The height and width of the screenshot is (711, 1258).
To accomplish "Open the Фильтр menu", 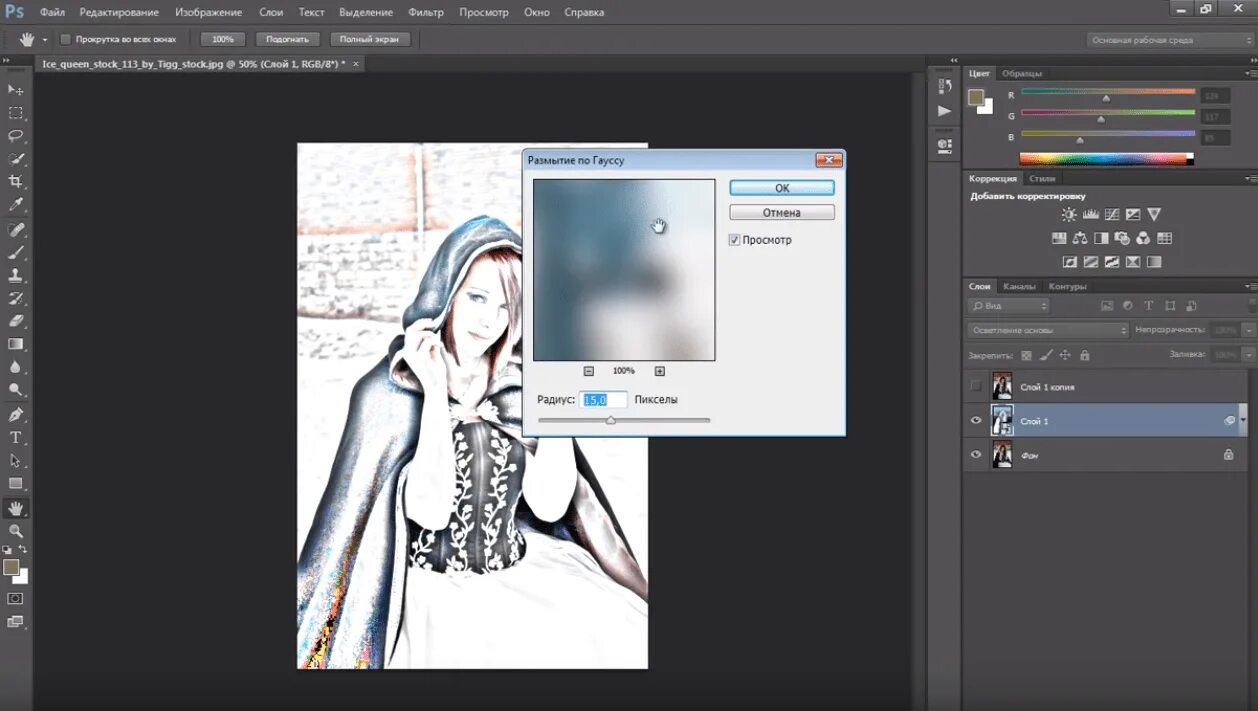I will click(x=426, y=12).
